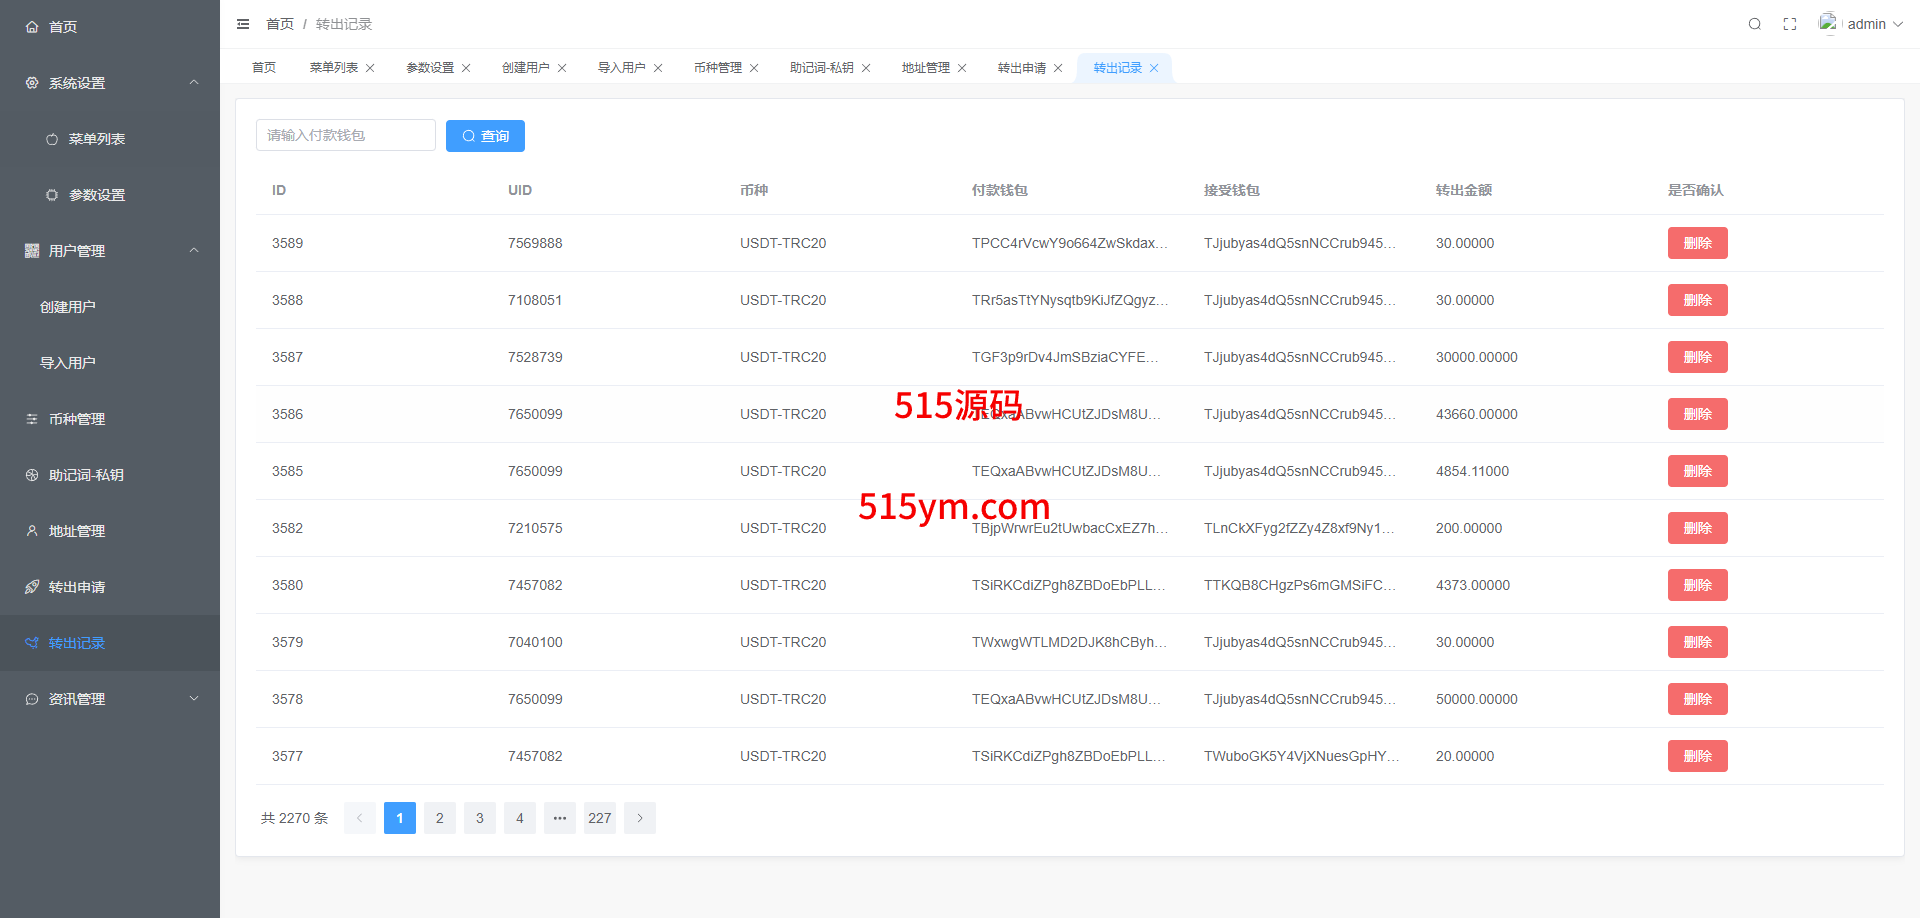The image size is (1920, 918).
Task: Click the sidebar collapse hamburger icon
Action: [243, 24]
